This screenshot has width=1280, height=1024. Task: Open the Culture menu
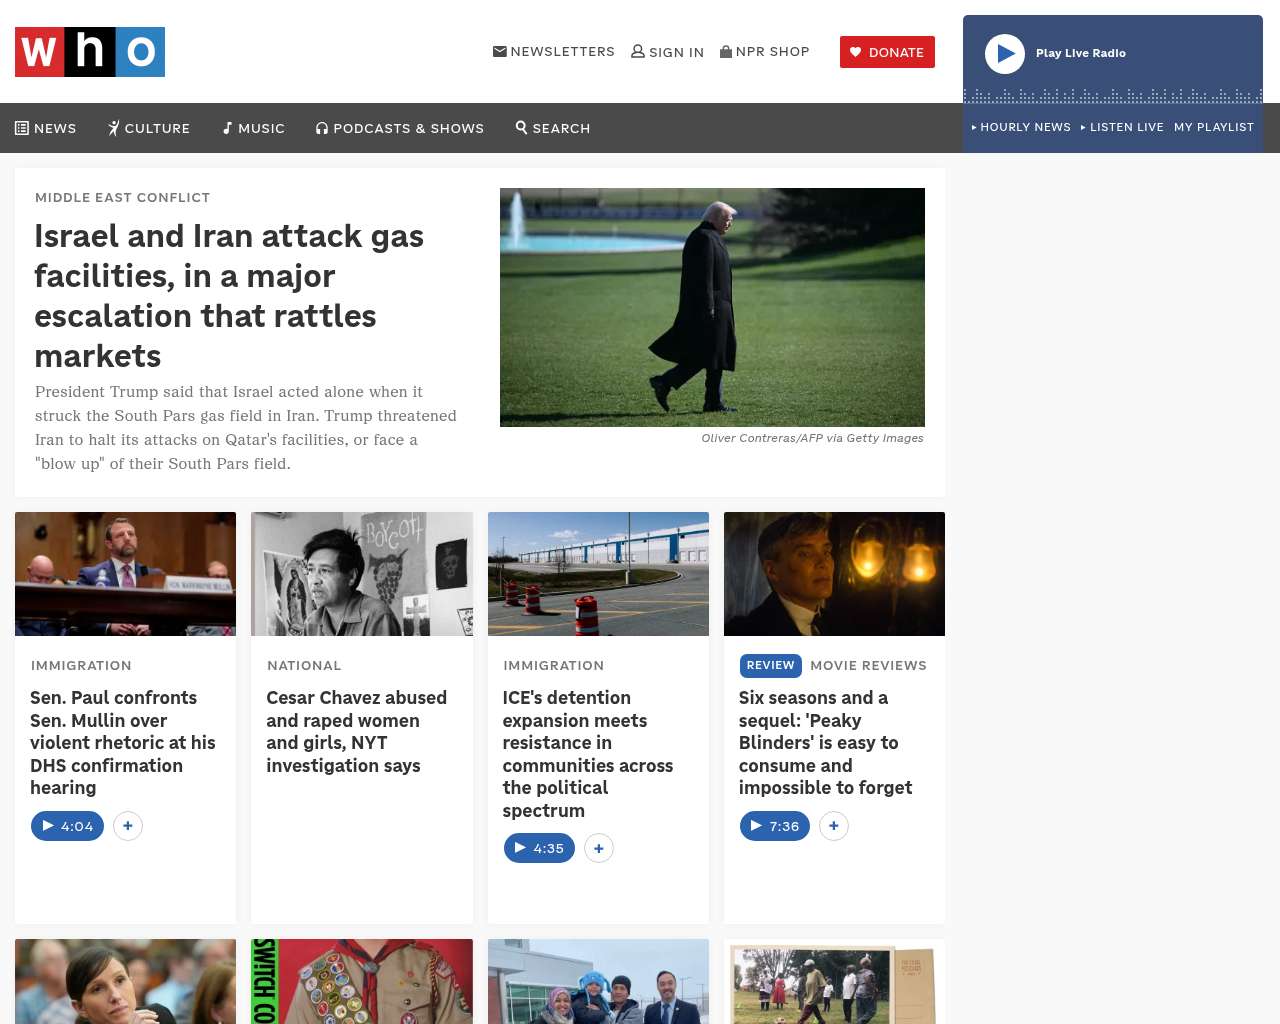149,128
